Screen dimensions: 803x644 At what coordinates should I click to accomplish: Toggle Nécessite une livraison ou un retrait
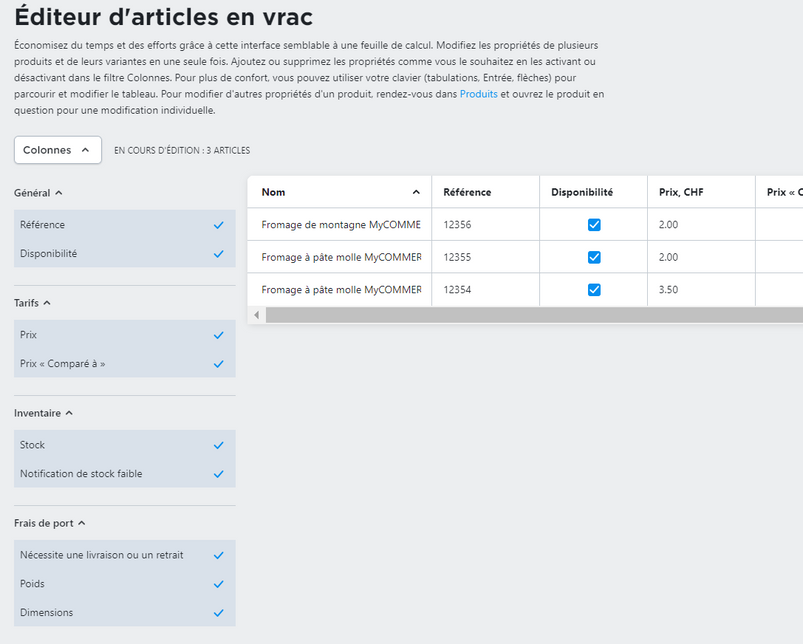pos(124,555)
